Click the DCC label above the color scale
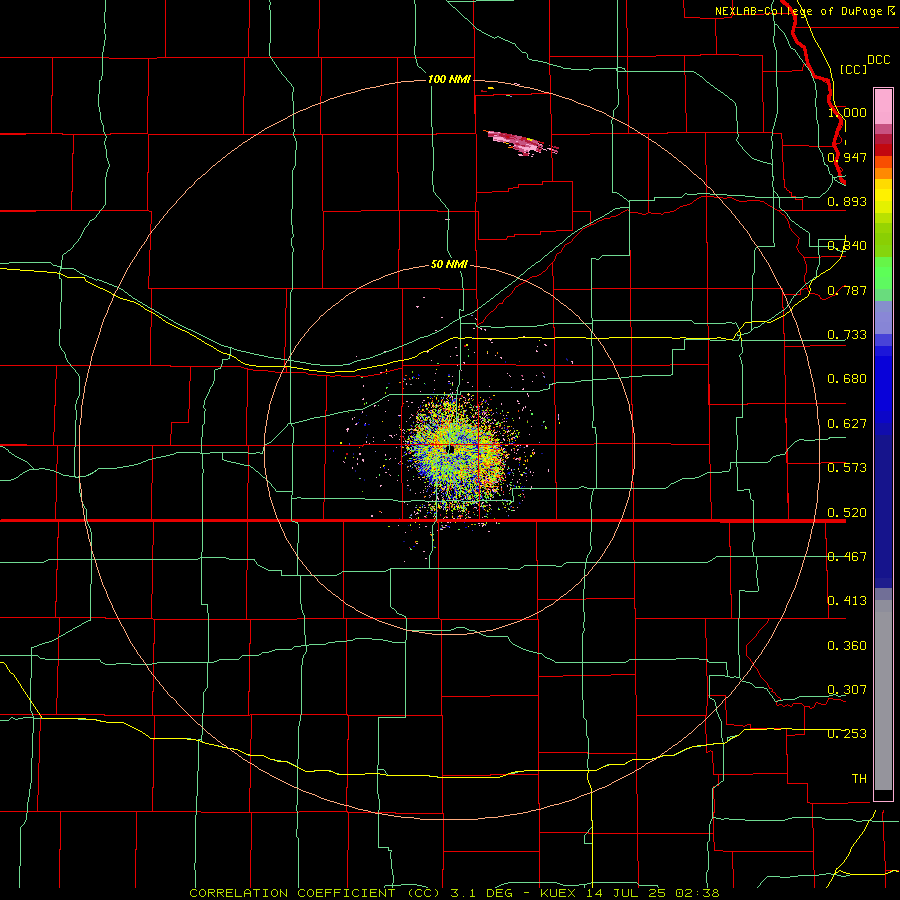The height and width of the screenshot is (900, 900). tap(878, 60)
